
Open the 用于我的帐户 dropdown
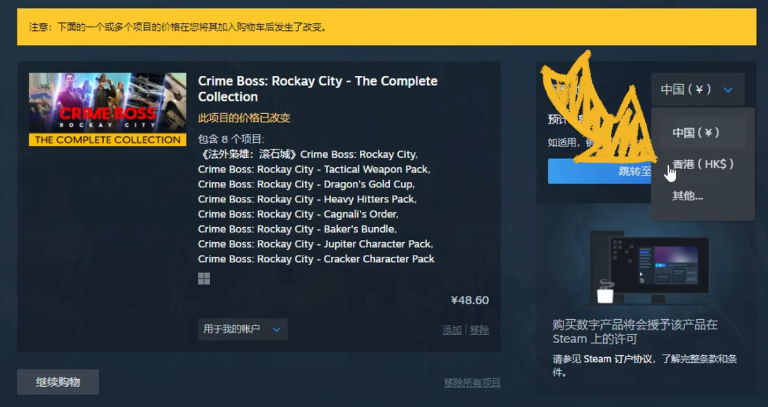point(242,329)
